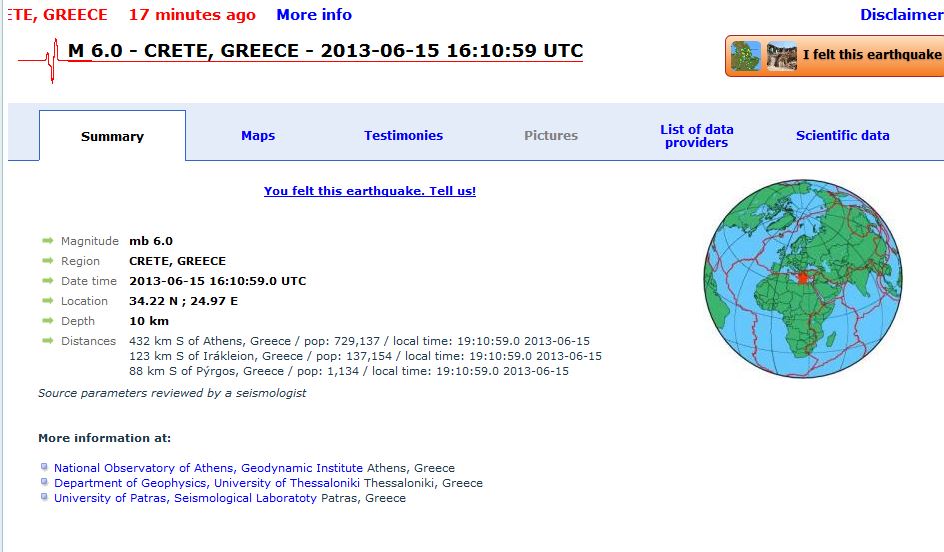Click the I felt this earthquake button
The width and height of the screenshot is (944, 552).
[x=834, y=56]
